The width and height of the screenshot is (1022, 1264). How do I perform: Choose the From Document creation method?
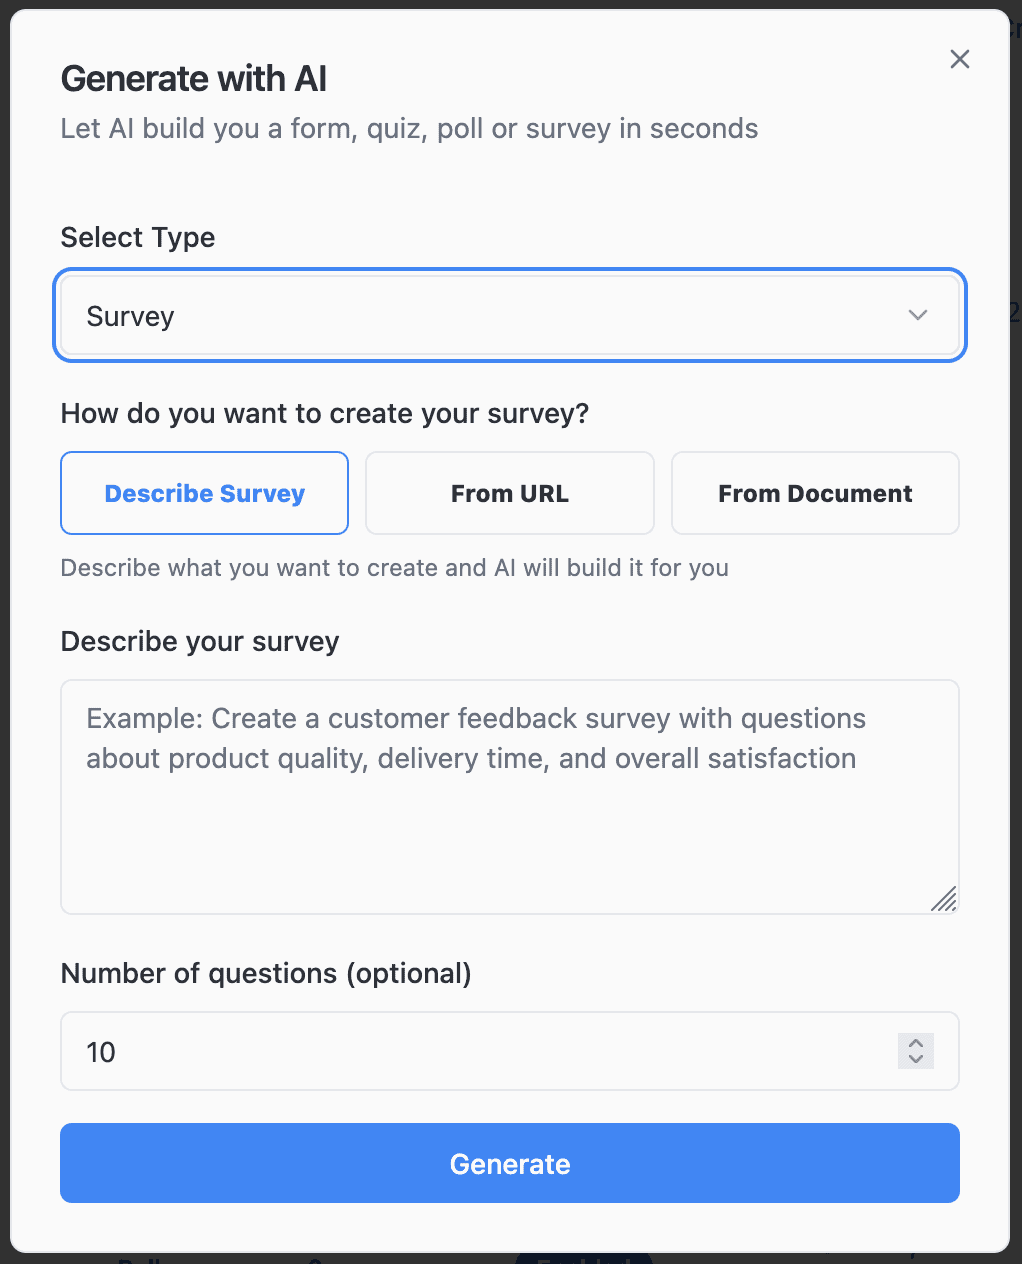click(814, 493)
